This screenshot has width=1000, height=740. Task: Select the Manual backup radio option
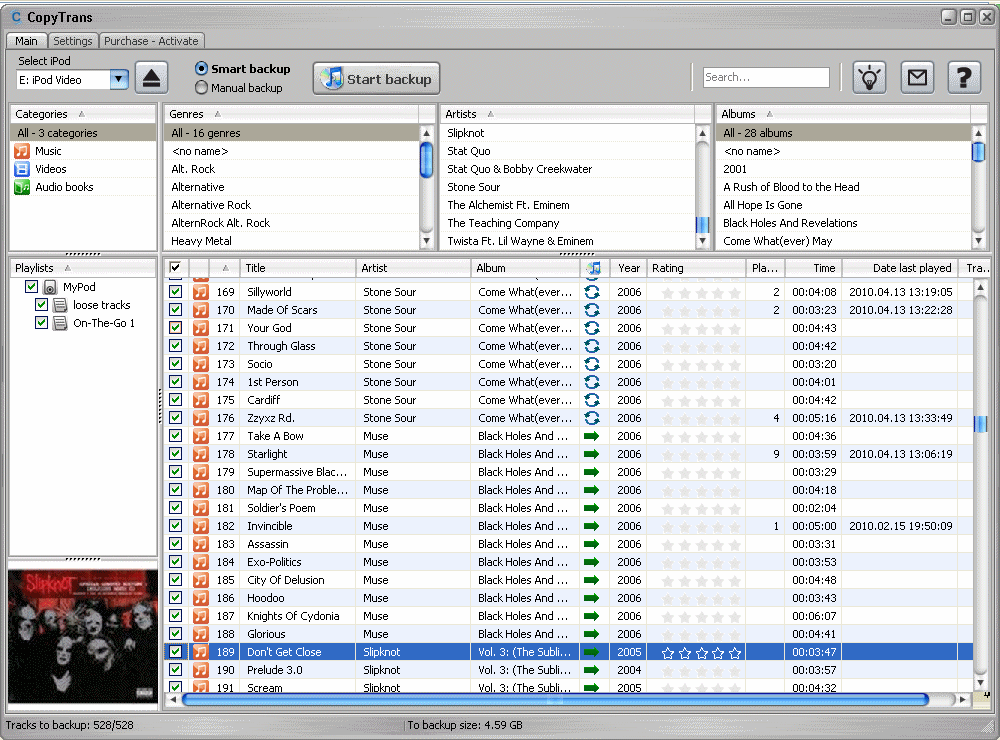pyautogui.click(x=202, y=87)
